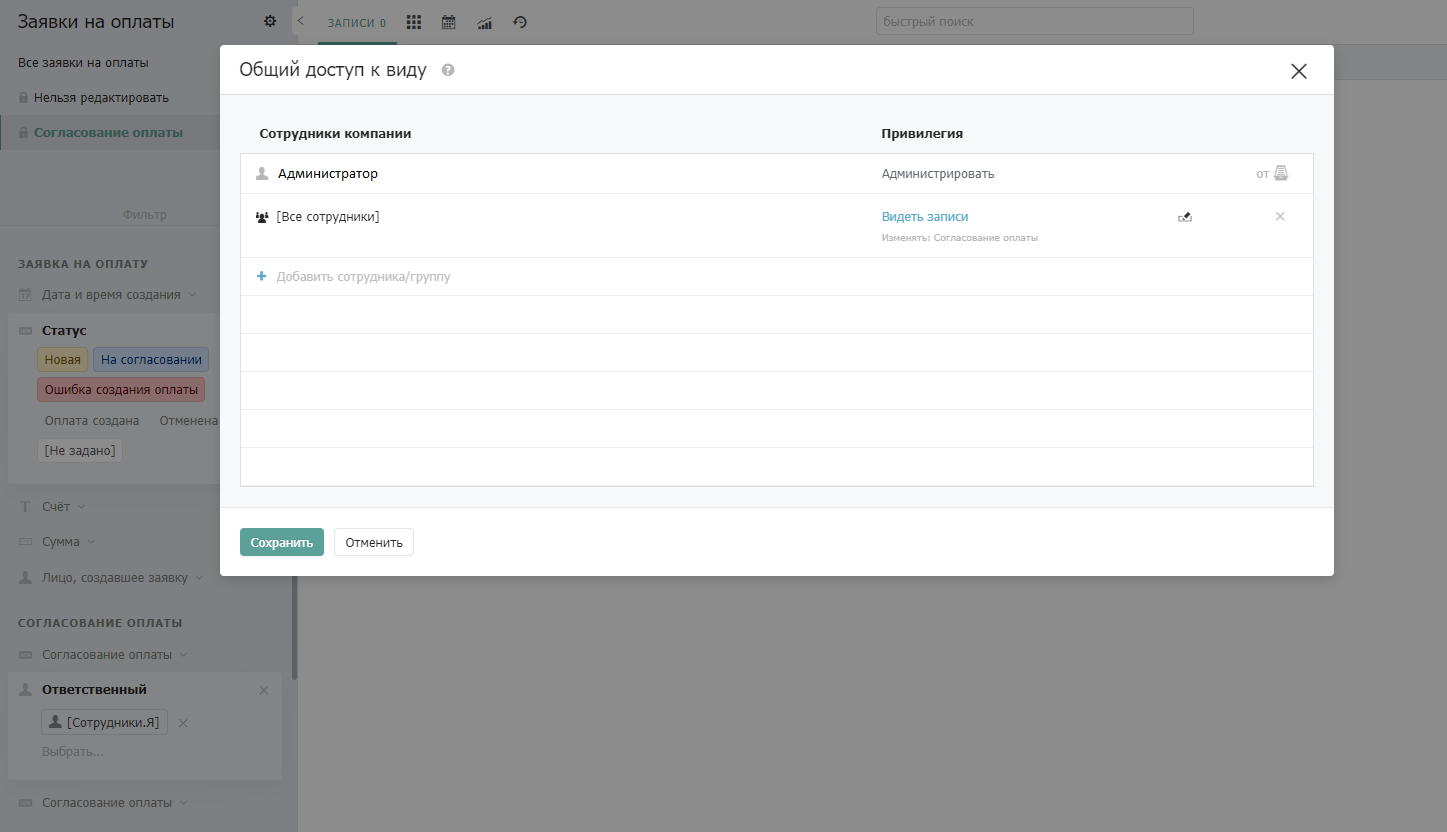Screen dimensions: 1447x832
Task: Open the Записи tab
Action: [357, 23]
